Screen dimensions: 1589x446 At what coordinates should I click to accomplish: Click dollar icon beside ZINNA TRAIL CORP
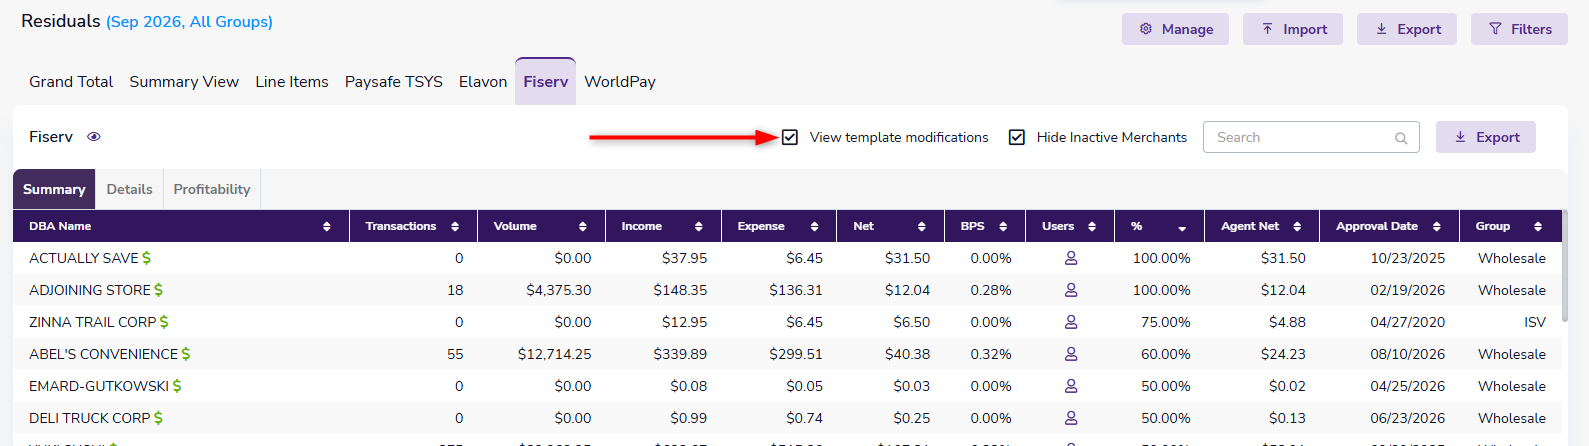point(164,322)
